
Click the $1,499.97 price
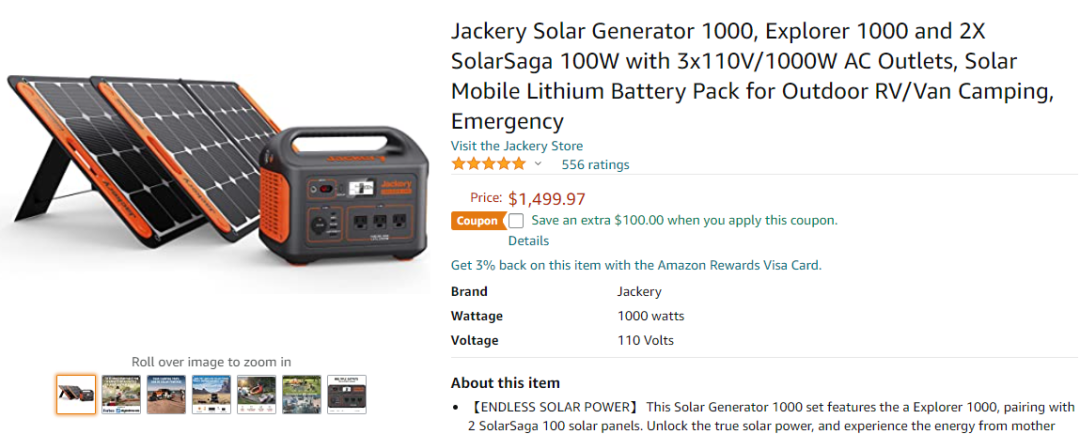547,199
